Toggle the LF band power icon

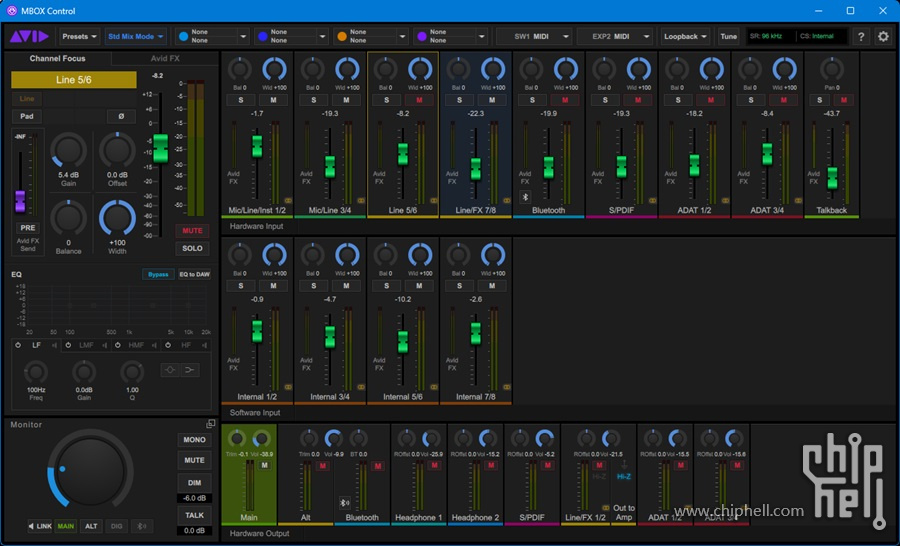click(x=18, y=345)
